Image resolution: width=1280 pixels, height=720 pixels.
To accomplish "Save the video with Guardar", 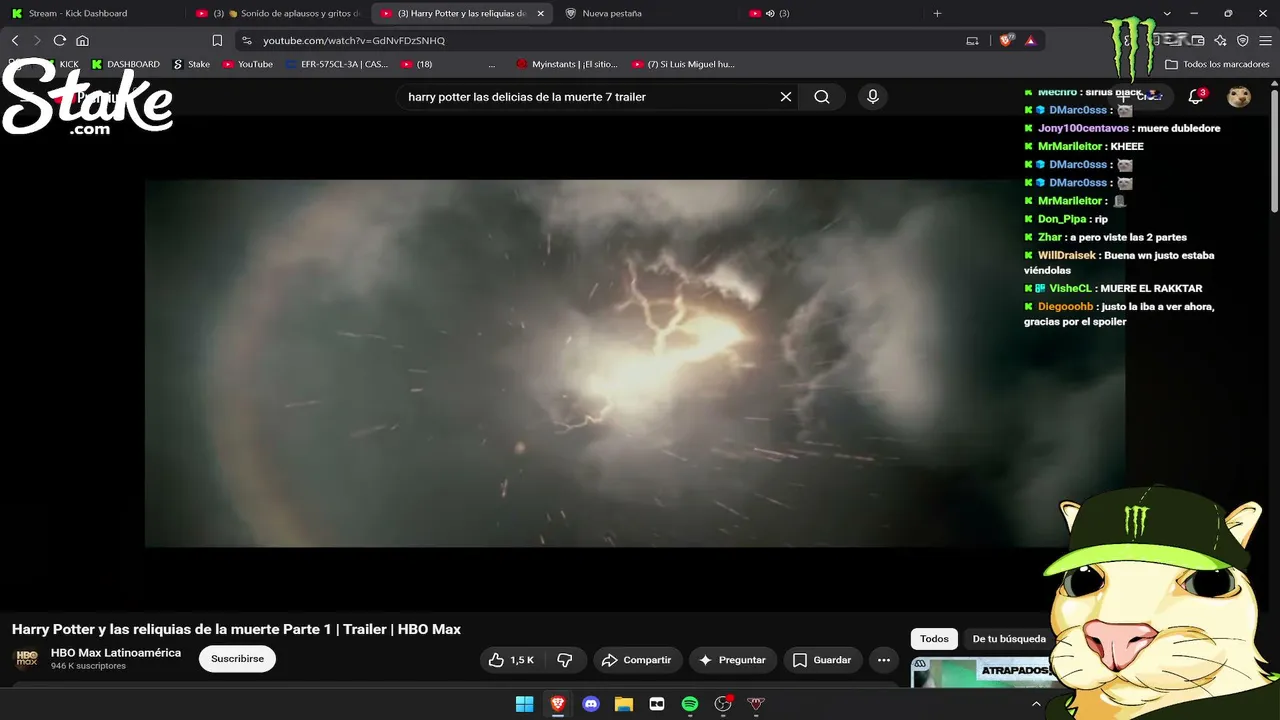I will [822, 660].
